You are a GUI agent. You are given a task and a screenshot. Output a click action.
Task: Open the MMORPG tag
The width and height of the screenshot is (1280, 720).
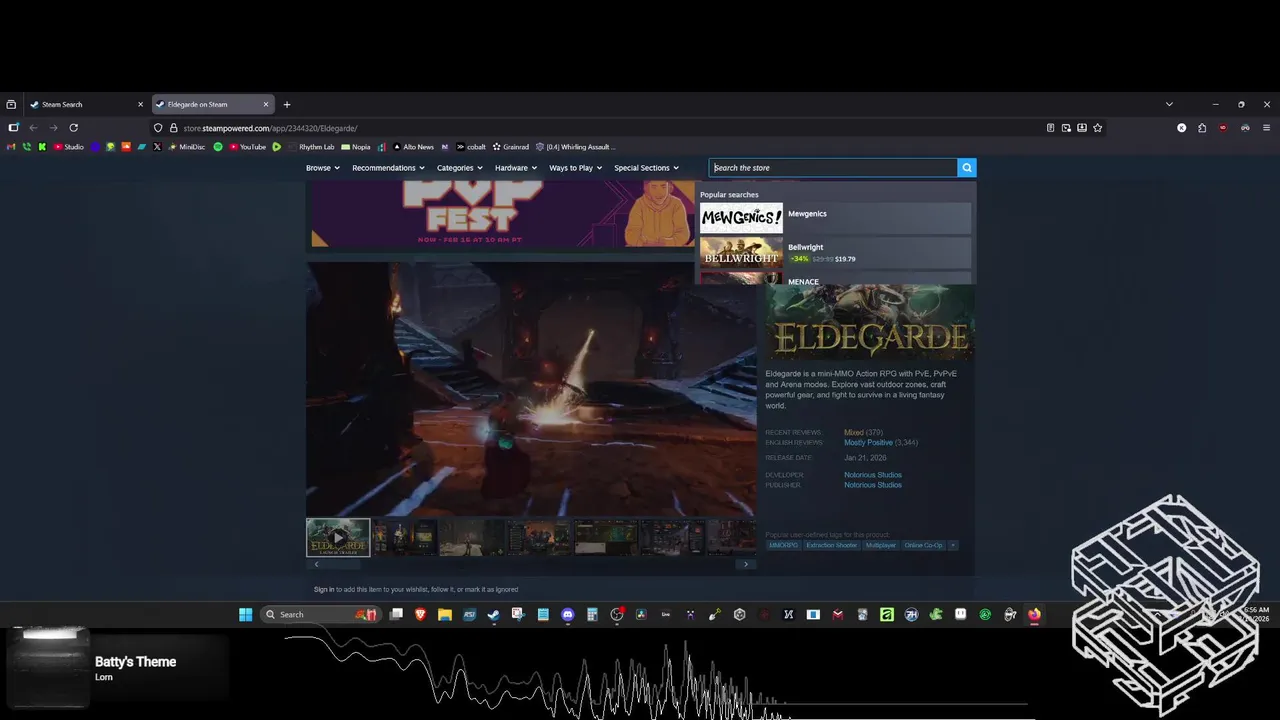pos(783,545)
